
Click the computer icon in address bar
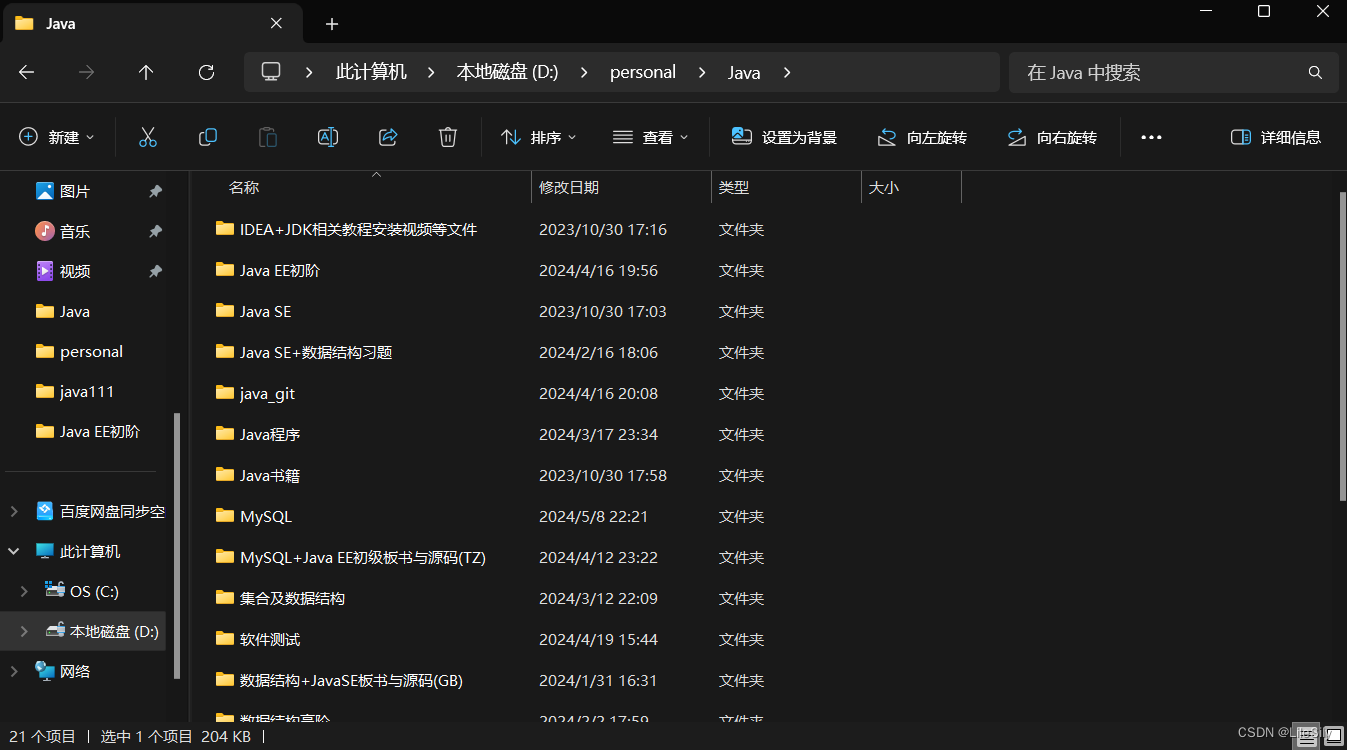(271, 72)
